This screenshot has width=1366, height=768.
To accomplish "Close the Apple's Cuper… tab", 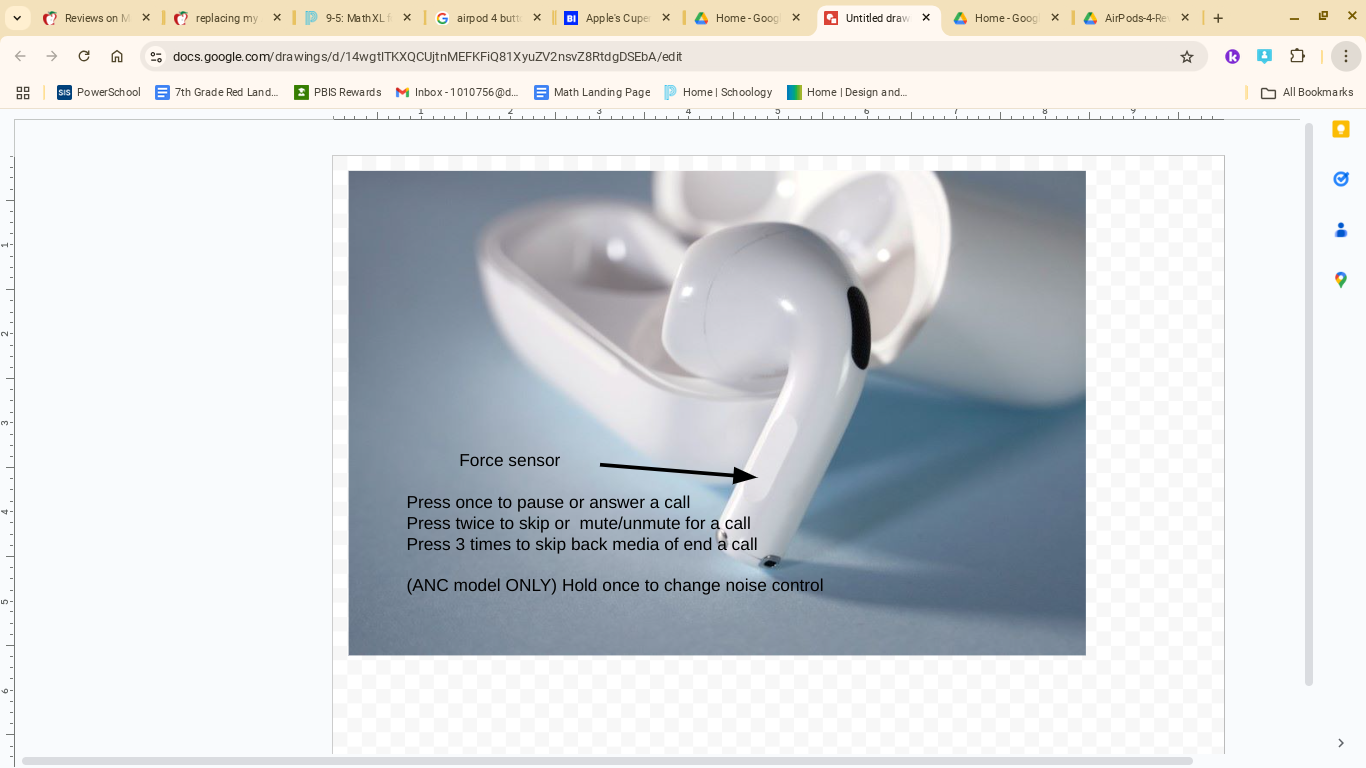I will point(667,18).
